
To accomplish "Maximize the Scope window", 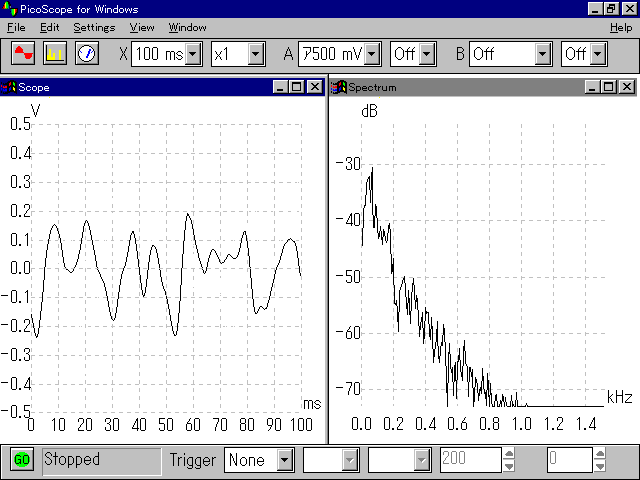I will (x=296, y=87).
